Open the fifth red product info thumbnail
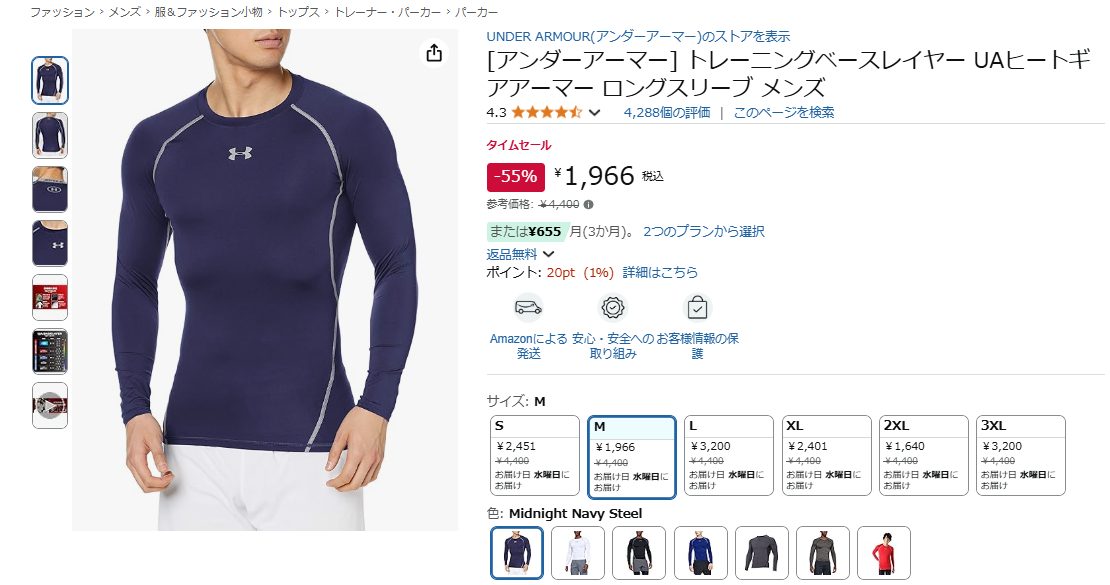The height and width of the screenshot is (585, 1110). 50,297
